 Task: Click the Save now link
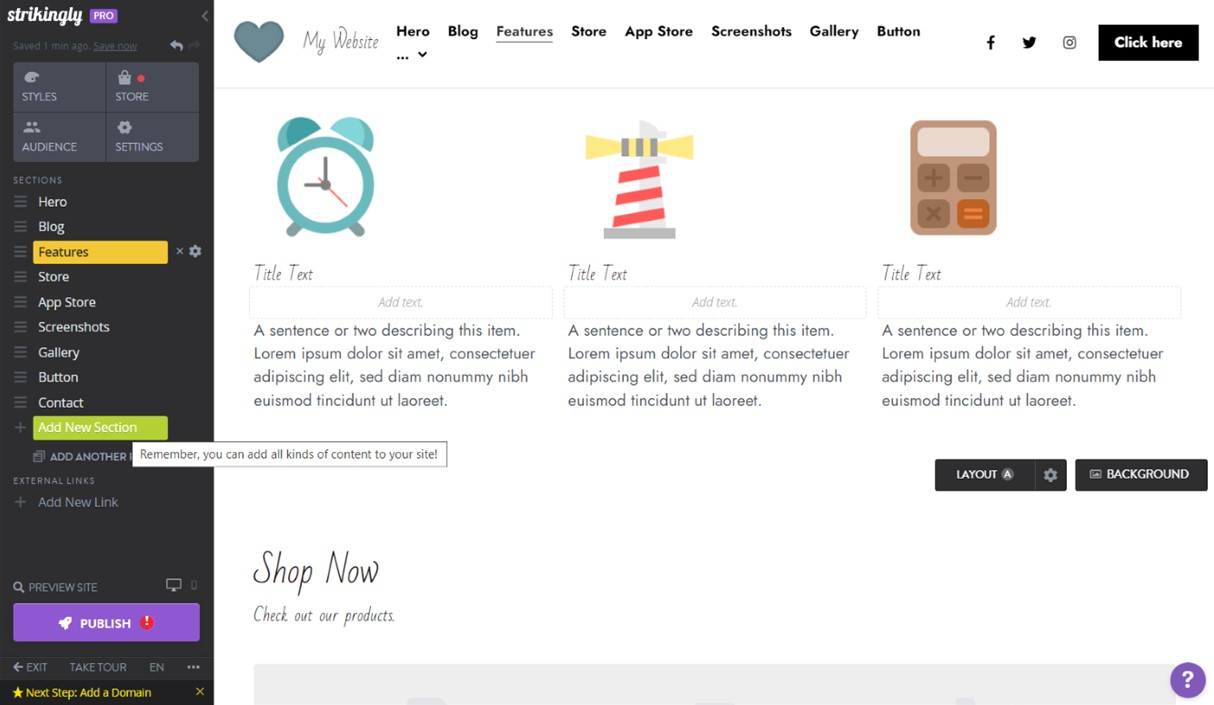tap(115, 46)
